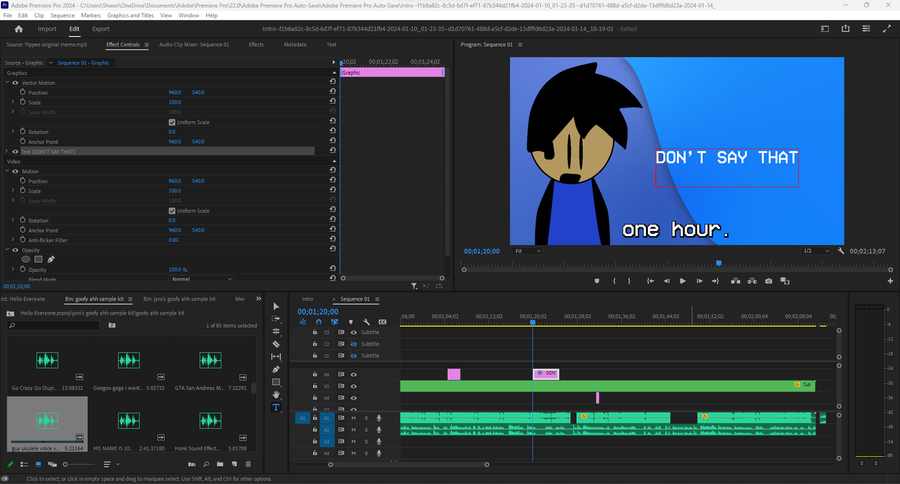
Task: Open playback resolution 1/2 dropdown
Action: 816,251
